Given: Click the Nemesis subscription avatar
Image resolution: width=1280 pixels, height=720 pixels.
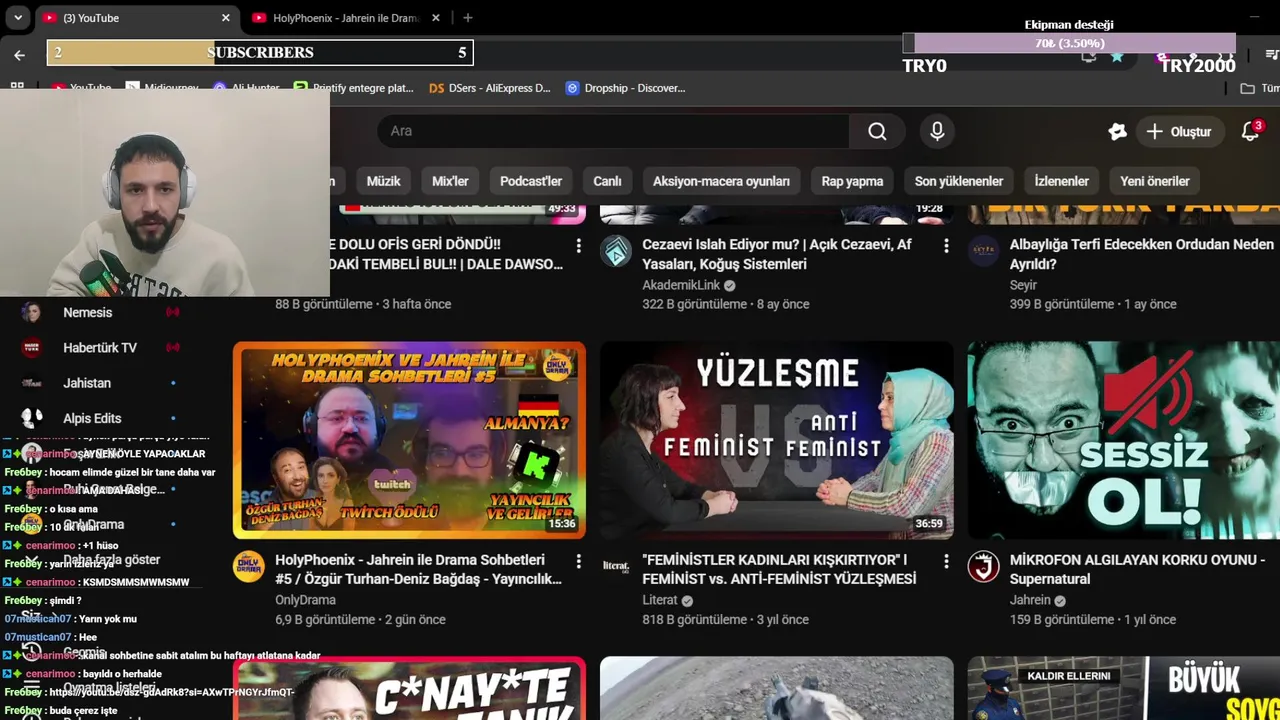Looking at the screenshot, I should tap(32, 312).
